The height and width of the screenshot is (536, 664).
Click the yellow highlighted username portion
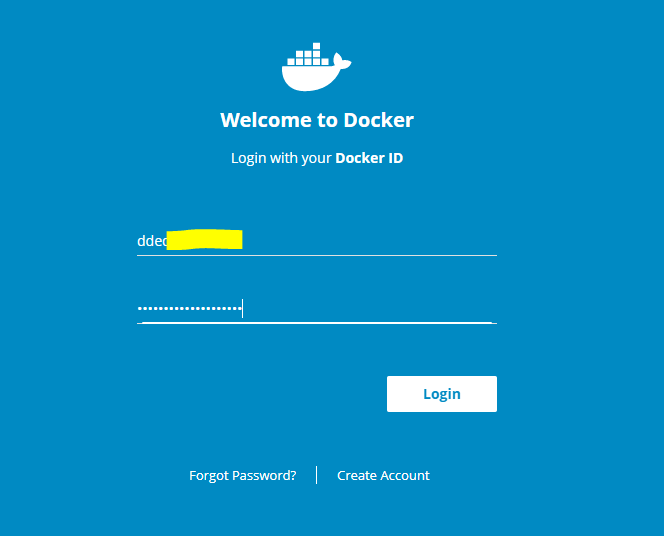pyautogui.click(x=205, y=240)
